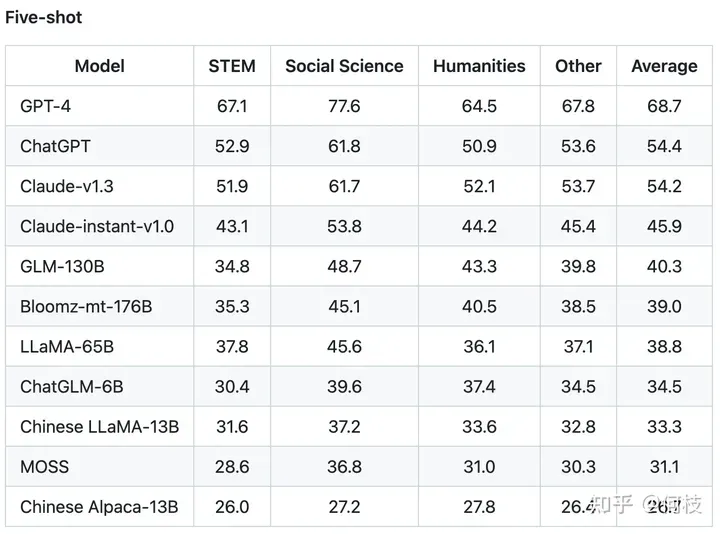The height and width of the screenshot is (534, 720).
Task: Click the GLM-130B model name
Action: pos(62,266)
